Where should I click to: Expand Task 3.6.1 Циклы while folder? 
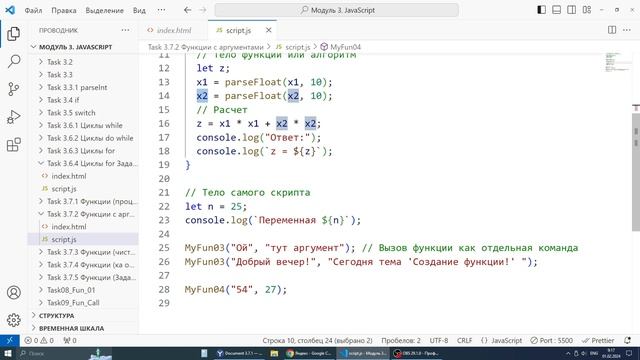click(83, 125)
